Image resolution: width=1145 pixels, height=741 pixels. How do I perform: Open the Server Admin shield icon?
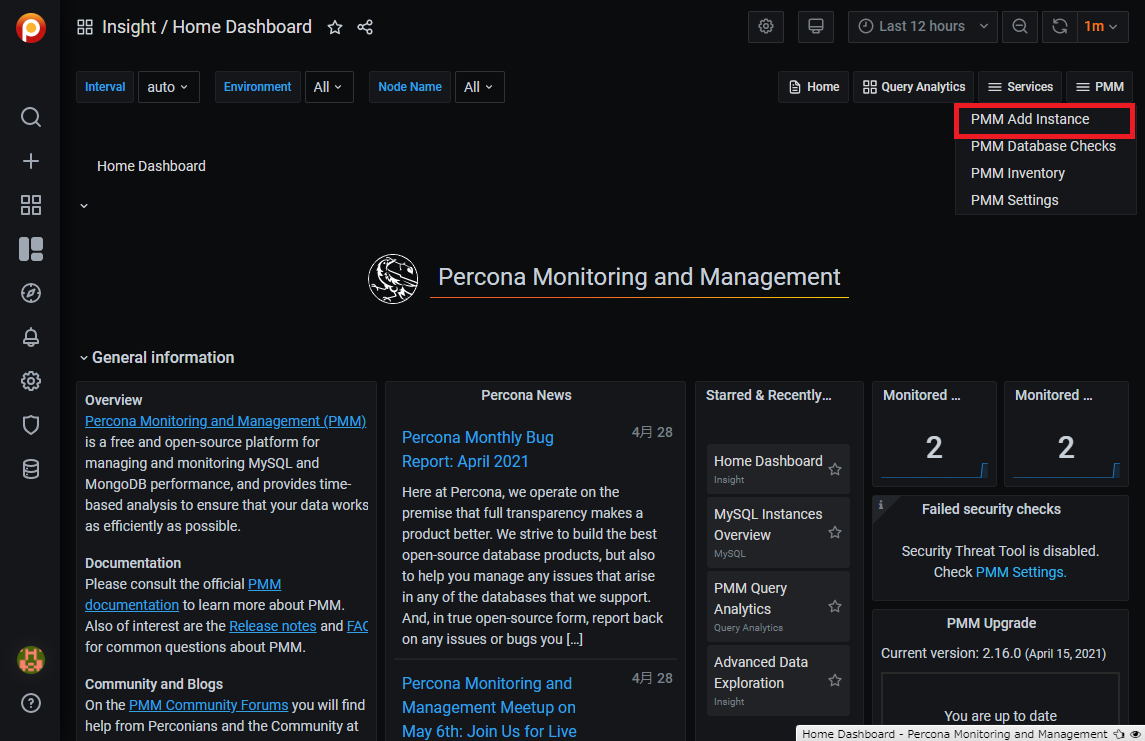point(31,425)
